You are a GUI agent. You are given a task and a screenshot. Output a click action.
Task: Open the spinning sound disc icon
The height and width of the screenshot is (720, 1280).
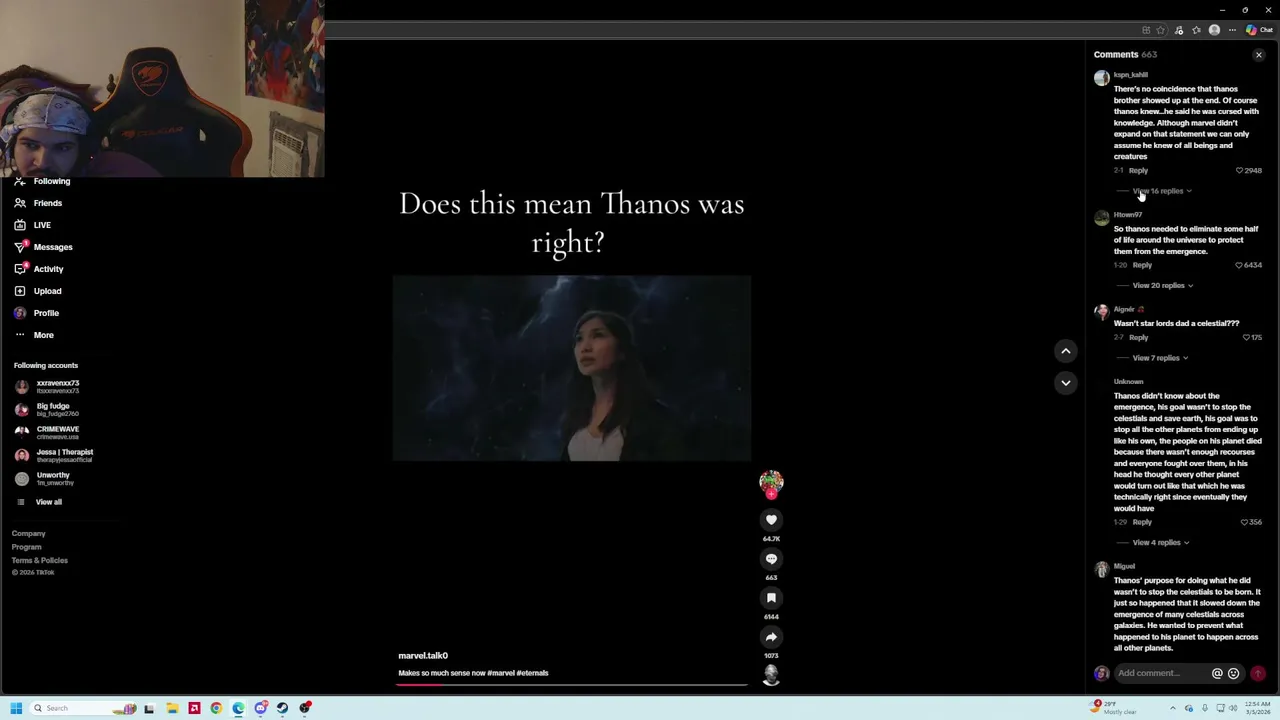pos(771,676)
